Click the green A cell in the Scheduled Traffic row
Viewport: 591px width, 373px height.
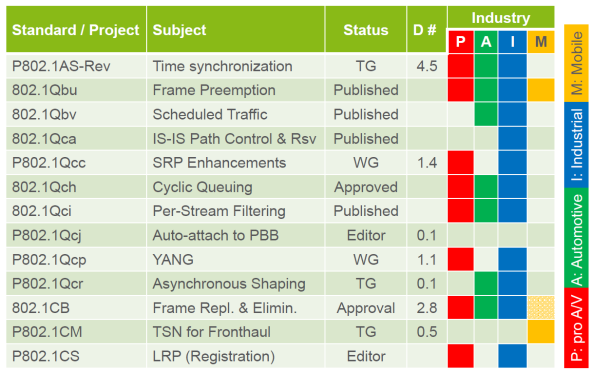(x=486, y=115)
